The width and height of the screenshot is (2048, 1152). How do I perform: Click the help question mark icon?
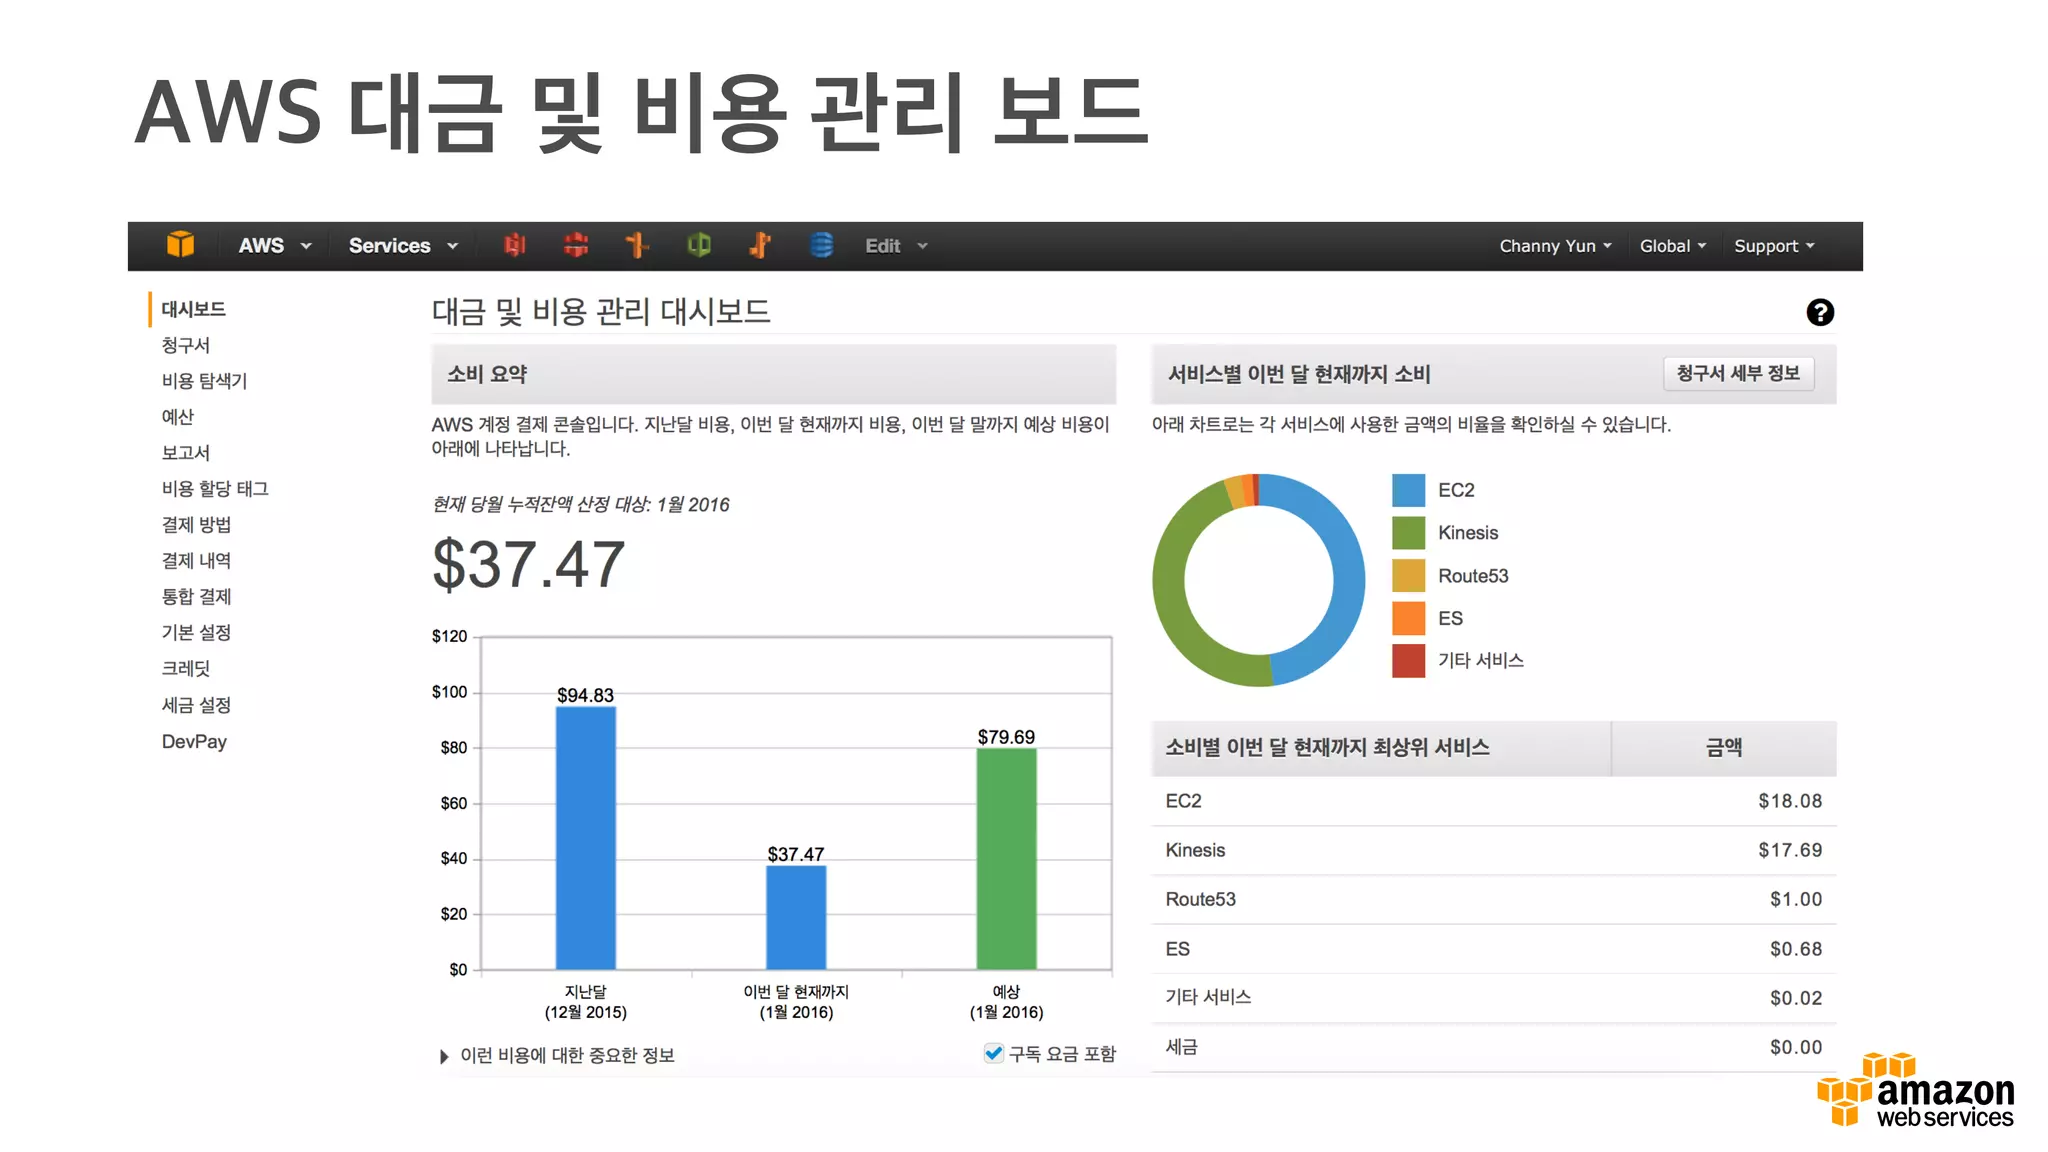click(x=1820, y=312)
